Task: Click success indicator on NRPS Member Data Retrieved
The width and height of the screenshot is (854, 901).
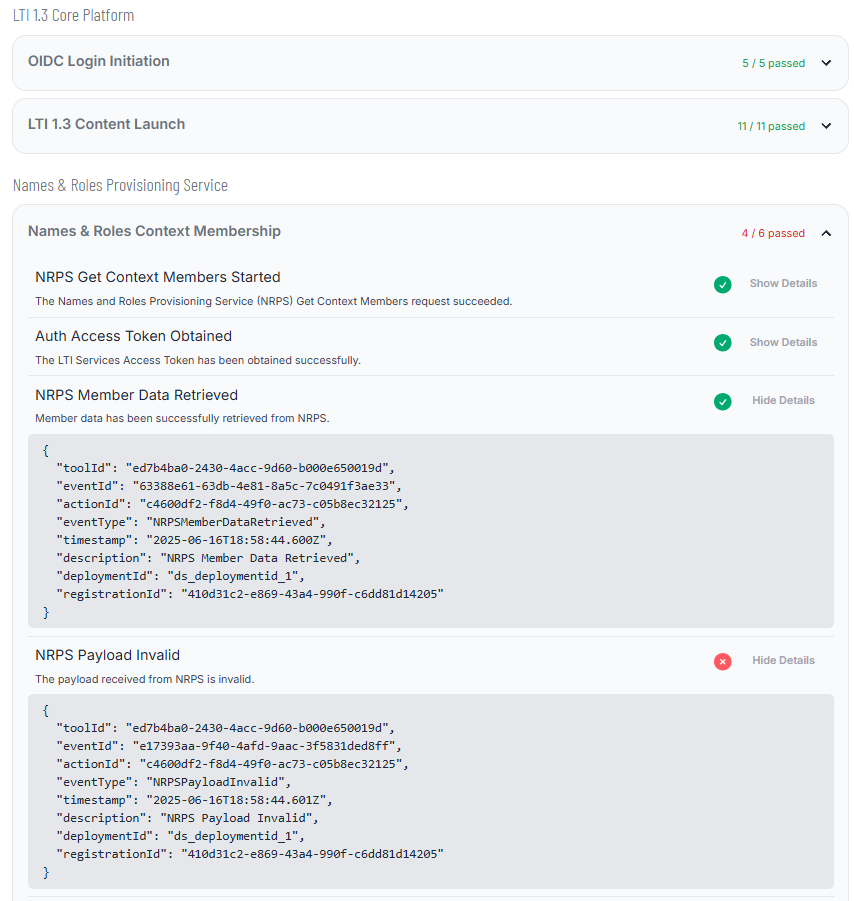Action: click(x=722, y=400)
